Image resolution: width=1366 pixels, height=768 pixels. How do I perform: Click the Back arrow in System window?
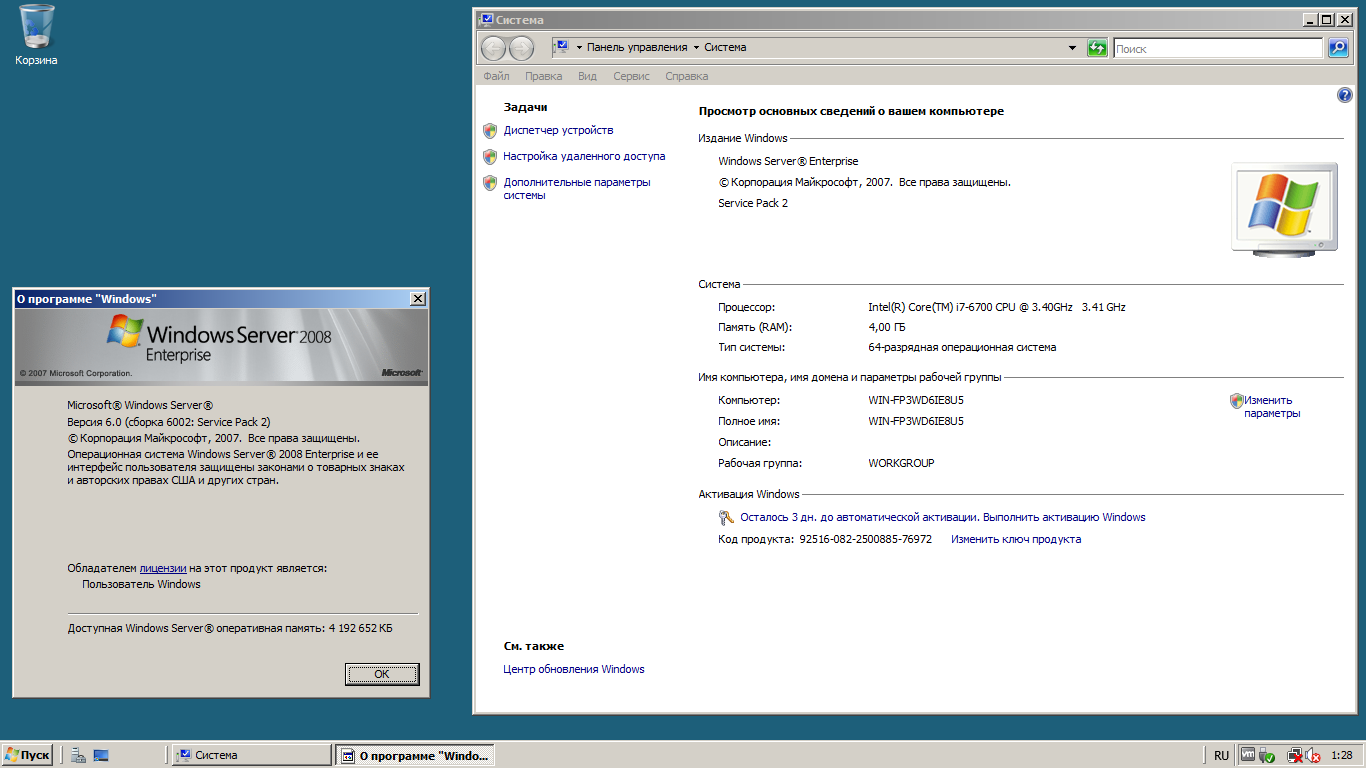point(494,48)
